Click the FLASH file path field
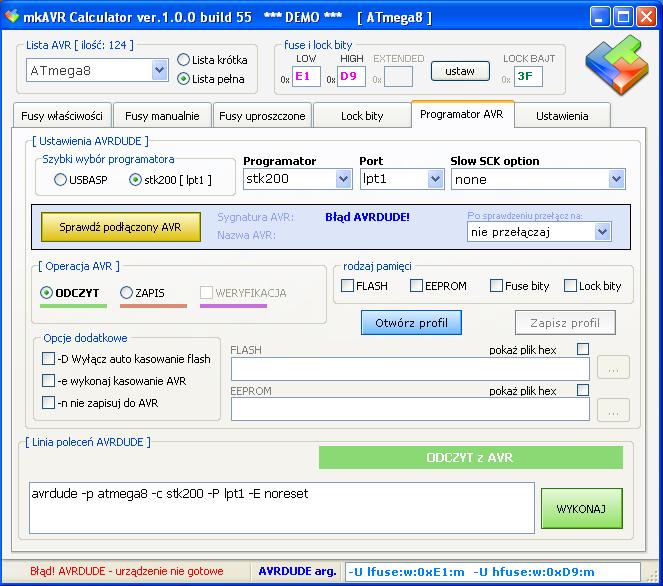Image resolution: width=663 pixels, height=586 pixels. [x=410, y=369]
